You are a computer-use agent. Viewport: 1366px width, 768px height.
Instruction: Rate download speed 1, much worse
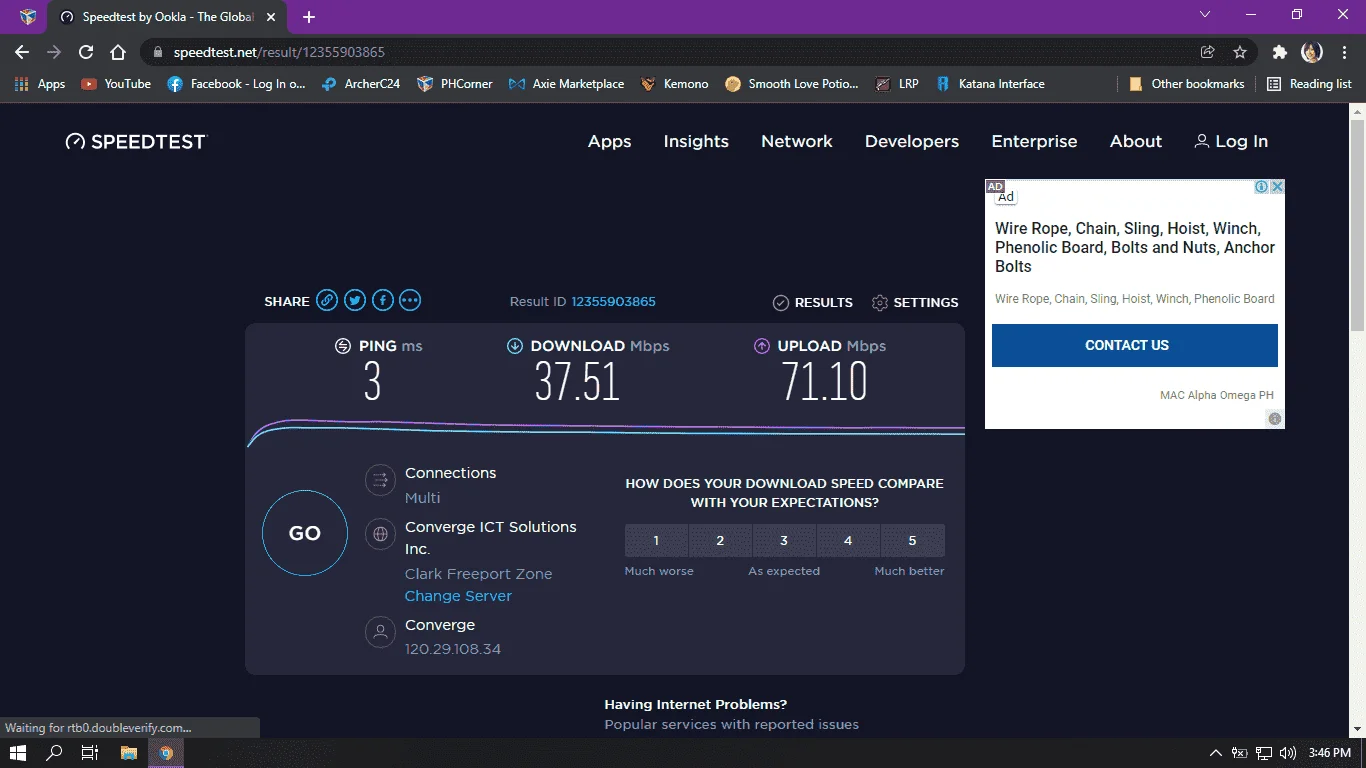click(656, 540)
